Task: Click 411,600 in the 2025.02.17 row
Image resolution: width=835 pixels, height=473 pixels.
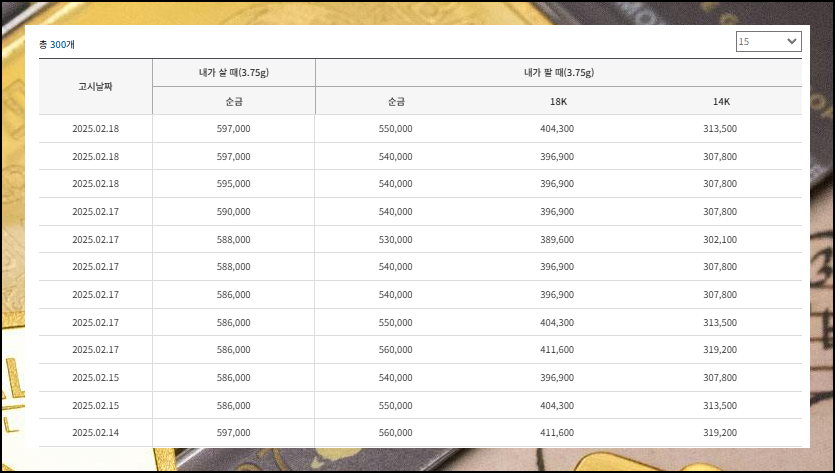Action: (x=557, y=349)
